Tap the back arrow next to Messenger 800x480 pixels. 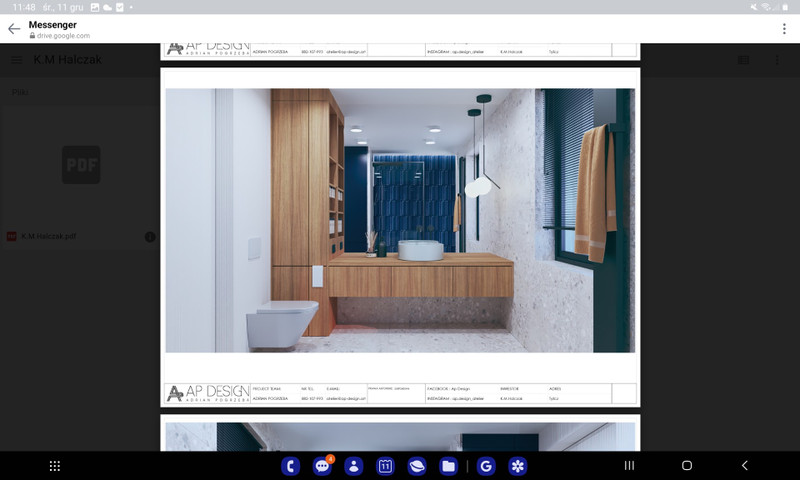tap(14, 29)
